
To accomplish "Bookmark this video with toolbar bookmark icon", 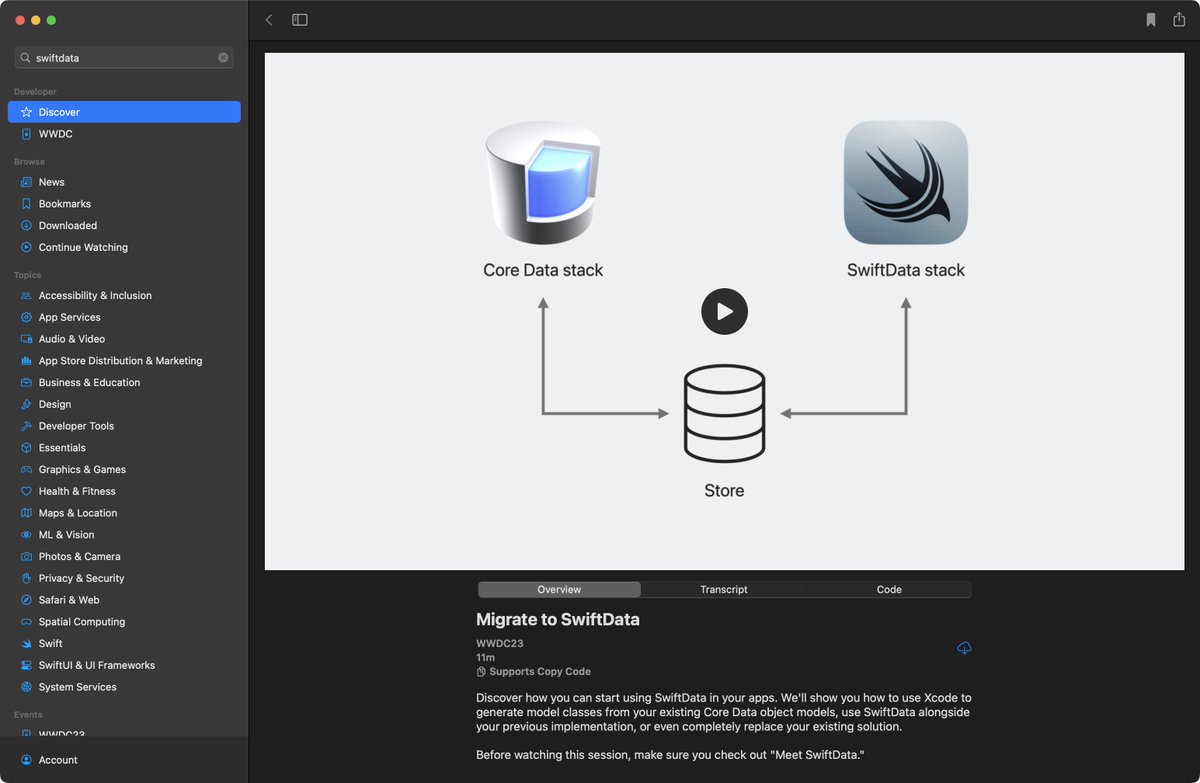I will [1151, 20].
